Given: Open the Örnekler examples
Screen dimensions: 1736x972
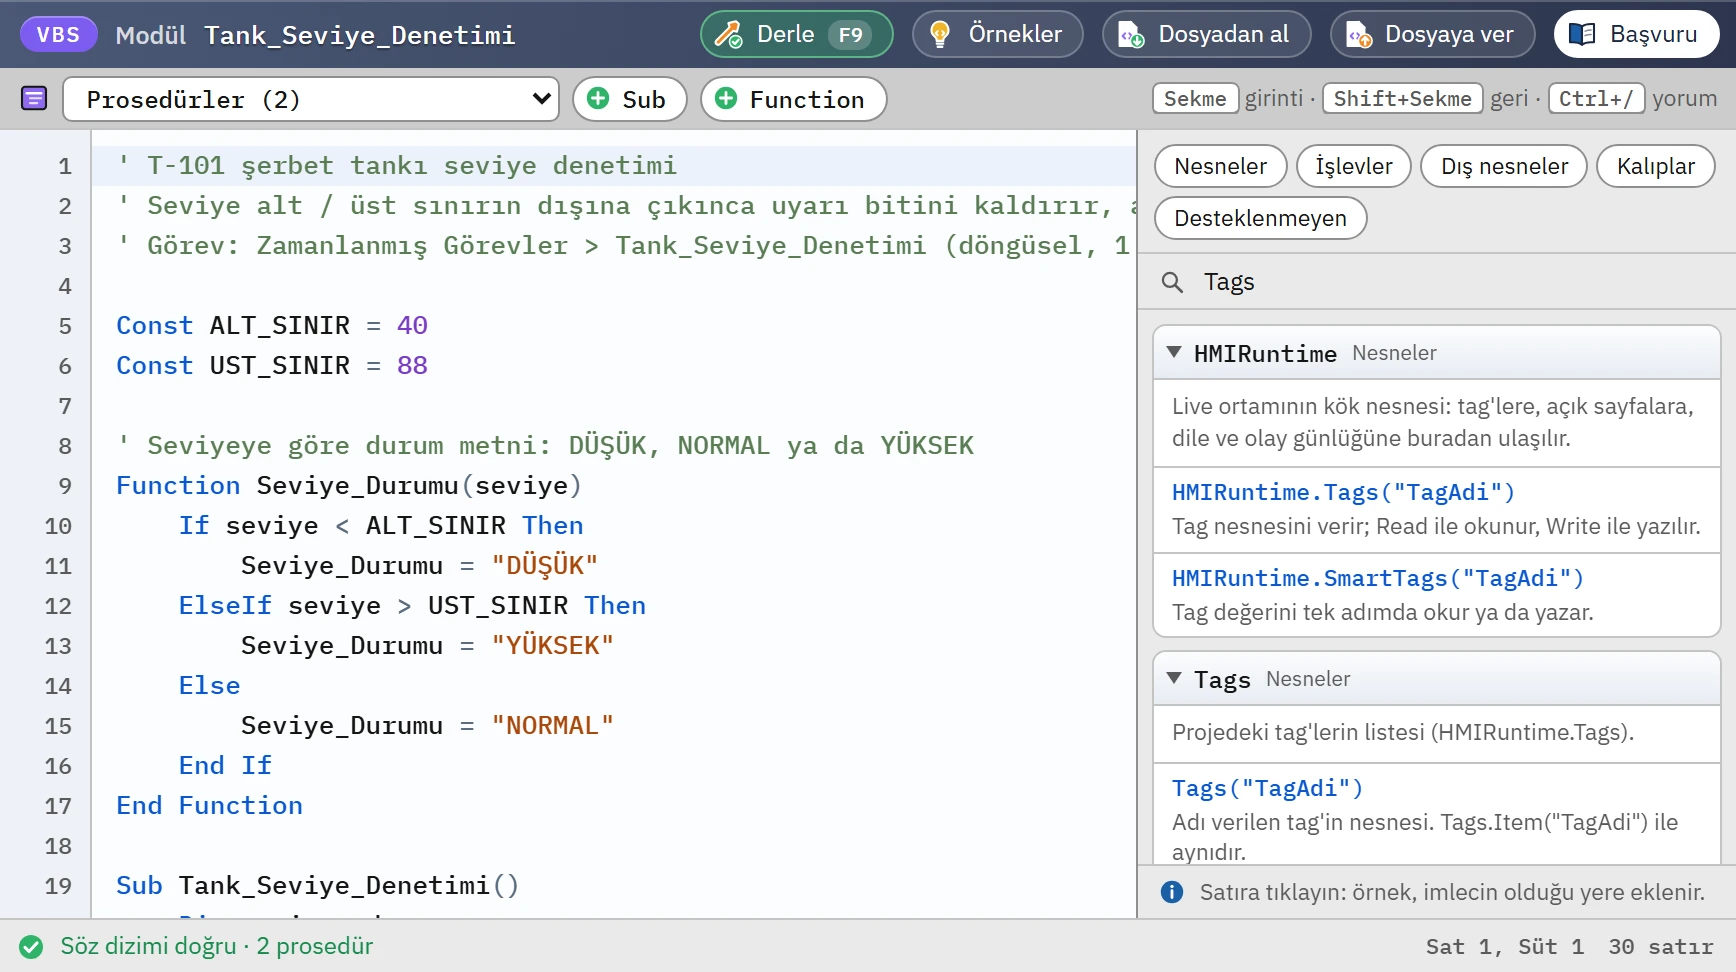Looking at the screenshot, I should point(997,34).
